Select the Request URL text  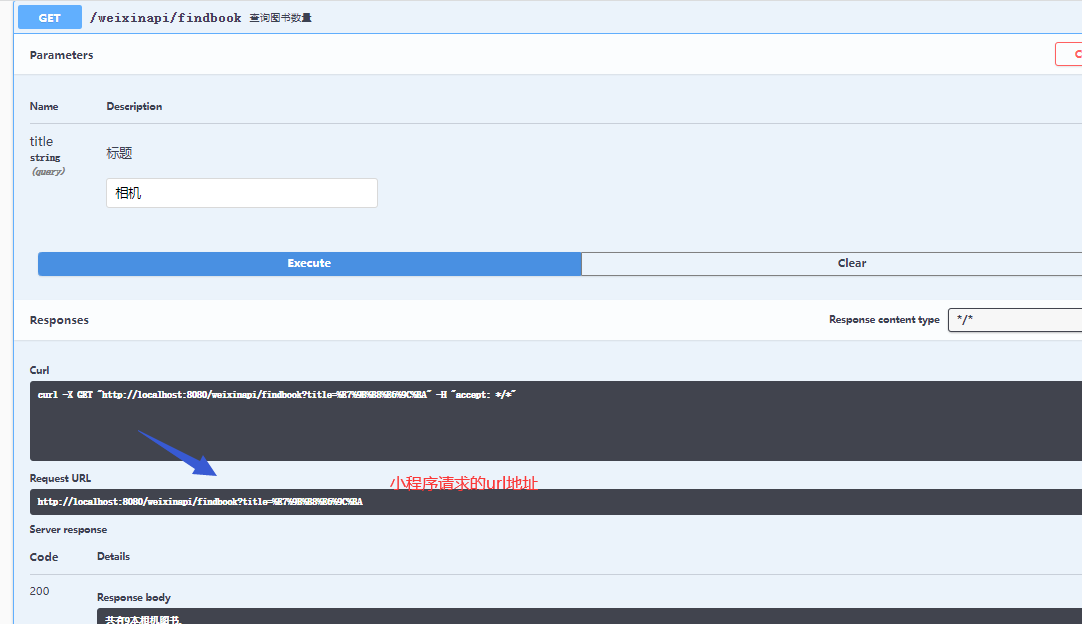(200, 502)
